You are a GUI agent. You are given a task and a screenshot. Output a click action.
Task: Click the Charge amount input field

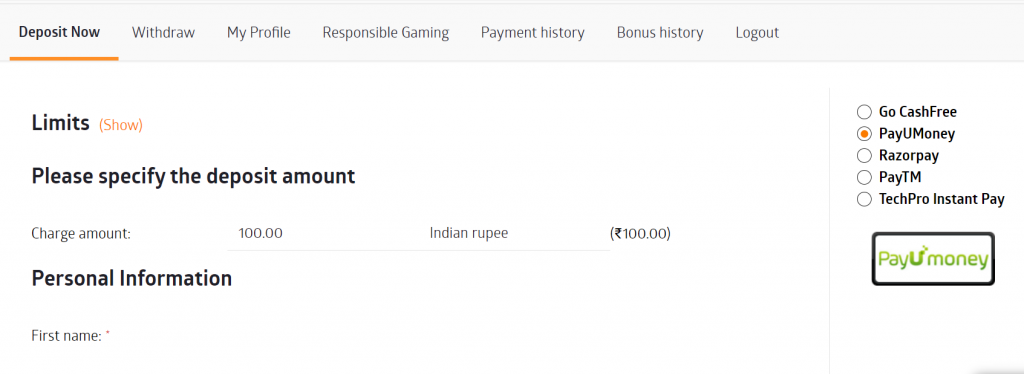click(323, 233)
